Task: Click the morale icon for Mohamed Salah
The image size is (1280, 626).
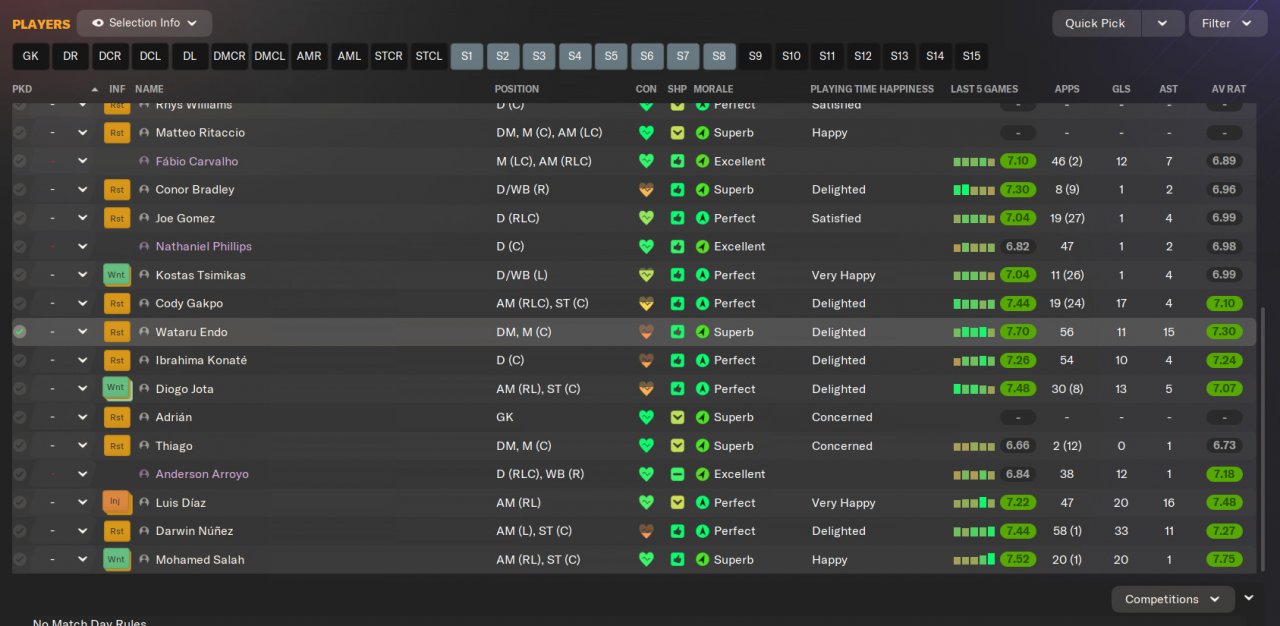Action: click(x=702, y=560)
